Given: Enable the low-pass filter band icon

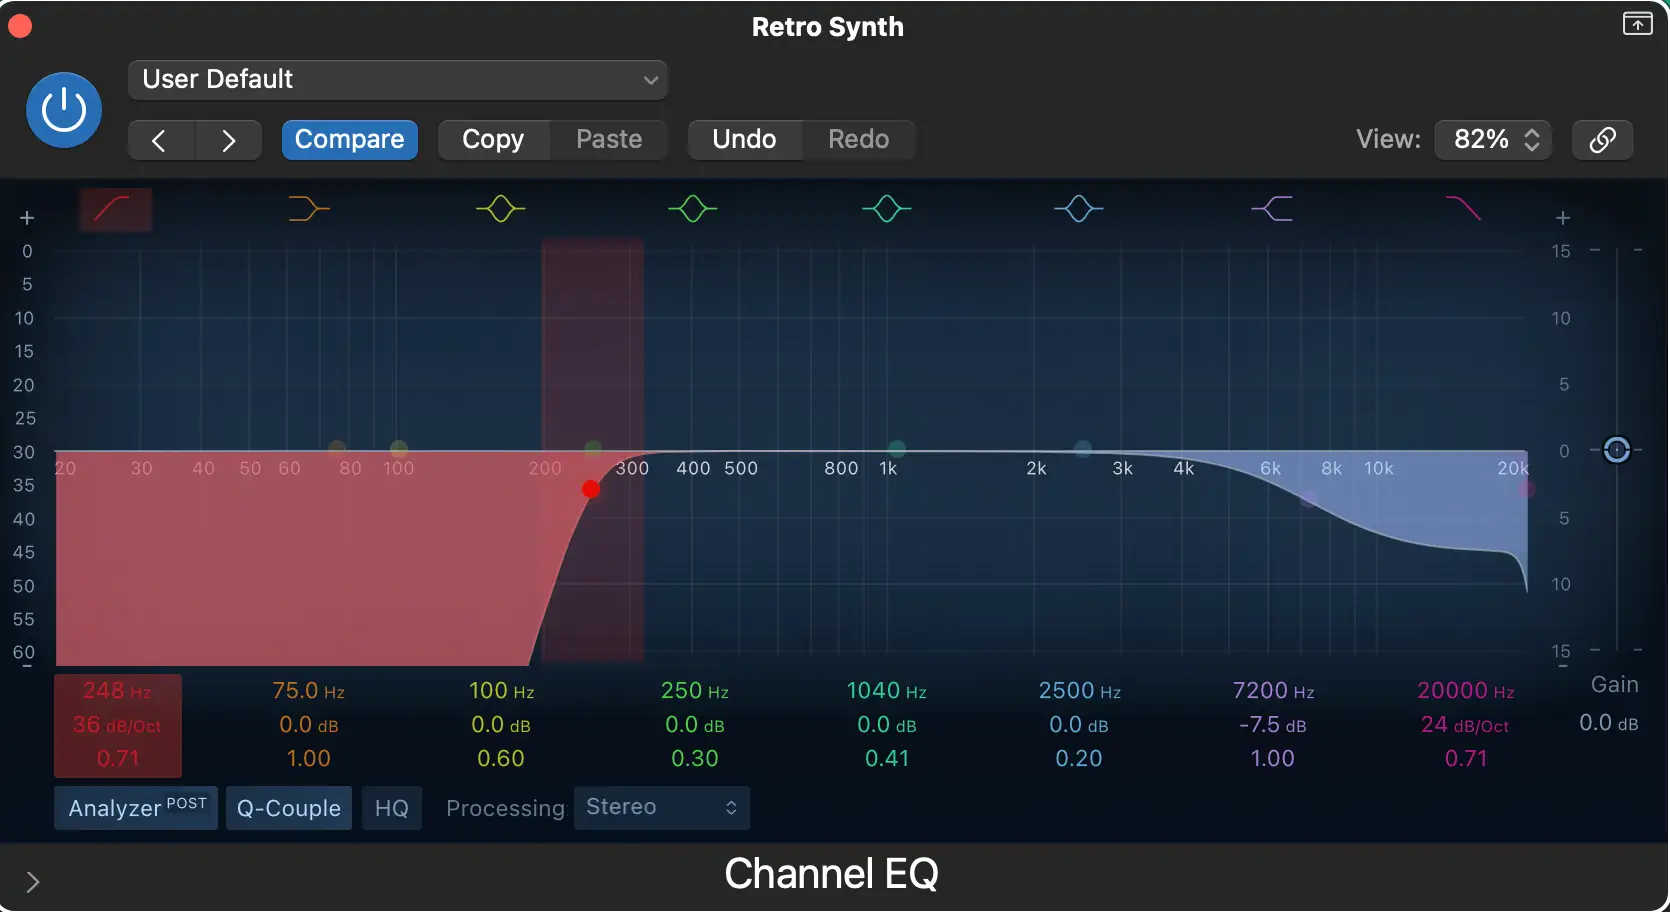Looking at the screenshot, I should tap(1464, 209).
